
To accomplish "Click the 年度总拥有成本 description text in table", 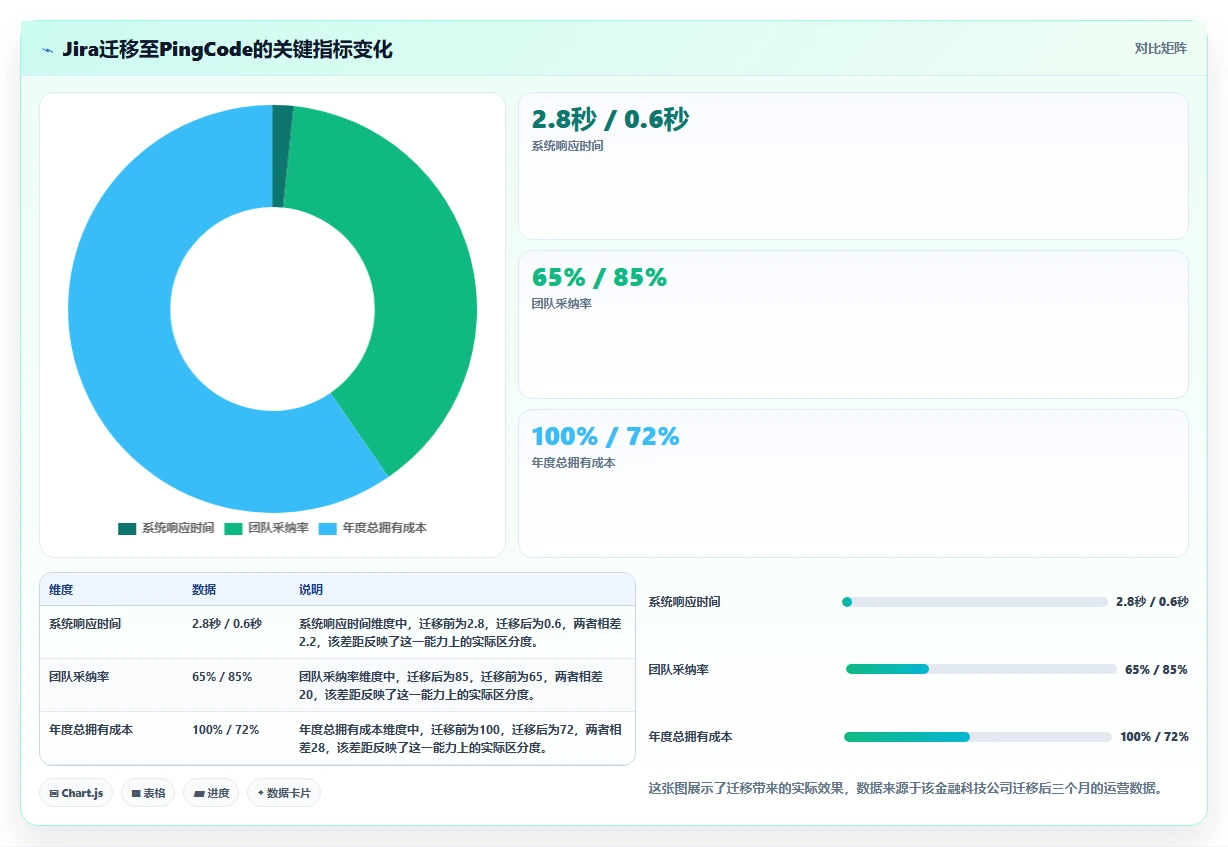I will coord(460,738).
